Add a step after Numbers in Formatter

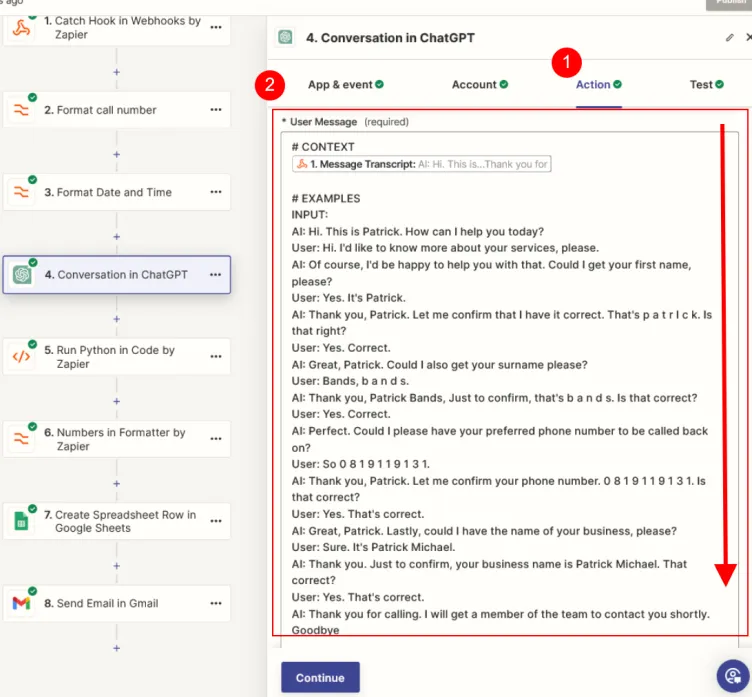pos(117,484)
